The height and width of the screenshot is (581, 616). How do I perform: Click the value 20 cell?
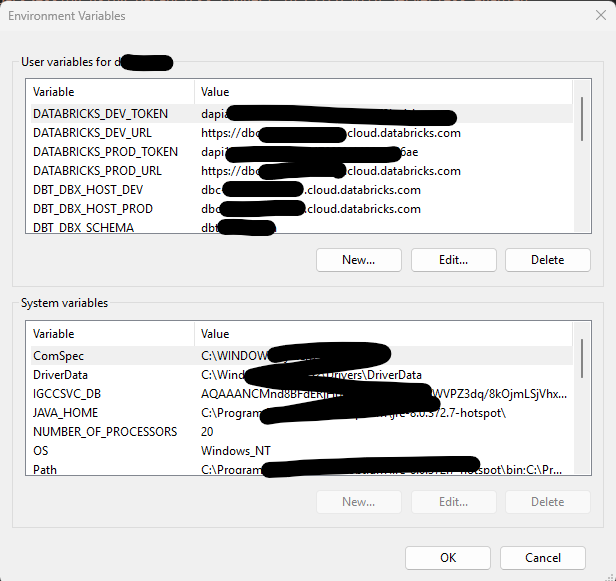pos(207,432)
